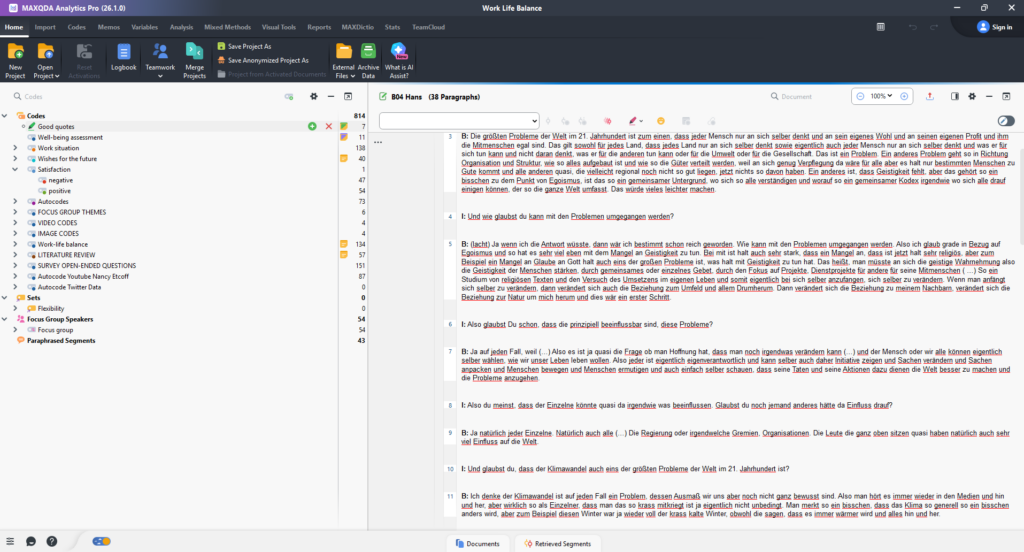Screen dimensions: 1024x552
Task: Expand the FOCUS GROUP THEMES code
Action: point(15,212)
